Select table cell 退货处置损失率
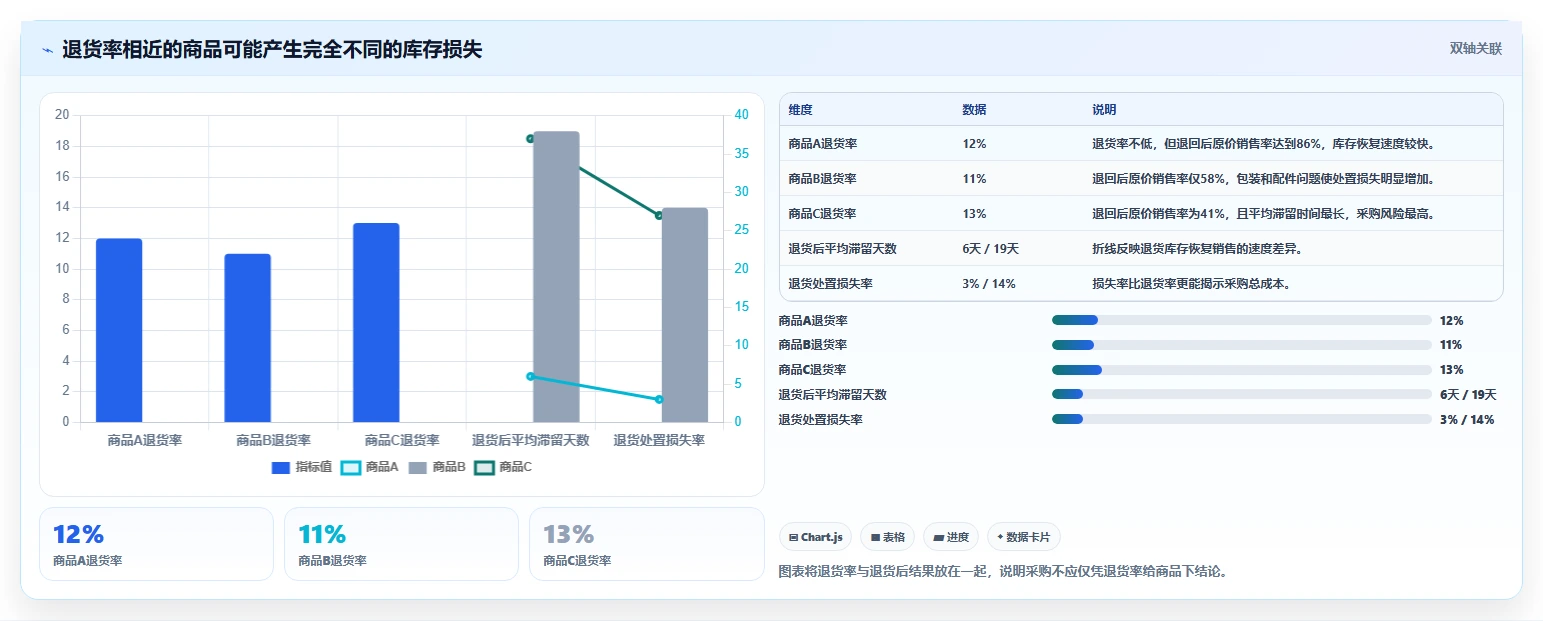 (830, 284)
